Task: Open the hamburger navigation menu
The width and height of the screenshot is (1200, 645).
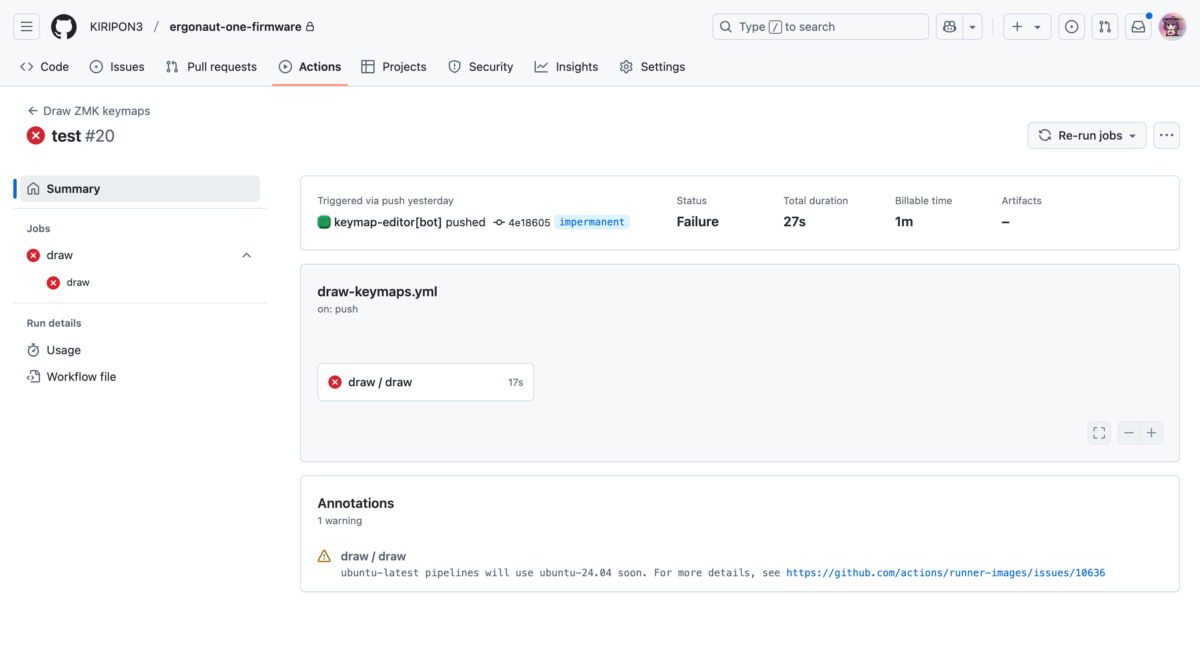Action: pos(26,27)
